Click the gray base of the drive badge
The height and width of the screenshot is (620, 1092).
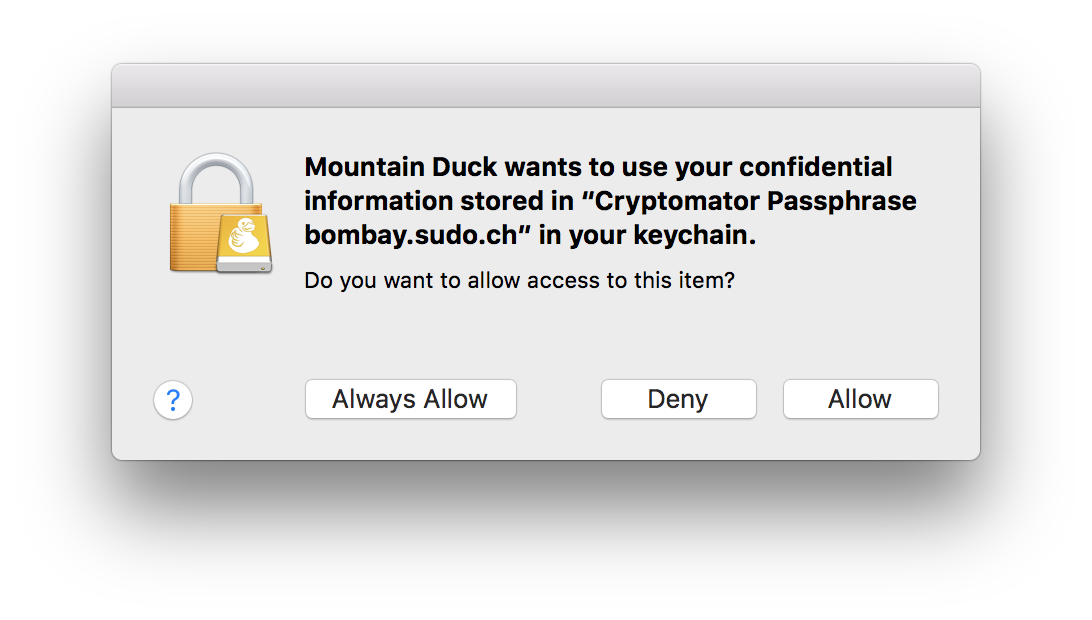[244, 267]
